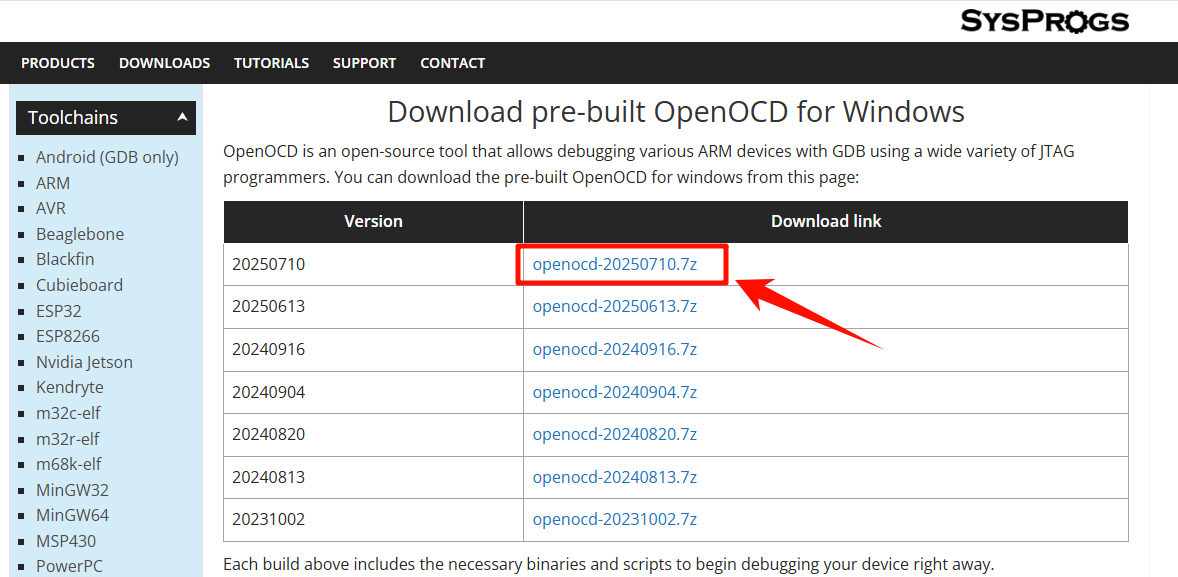Select version cell 20231002

click(x=373, y=520)
